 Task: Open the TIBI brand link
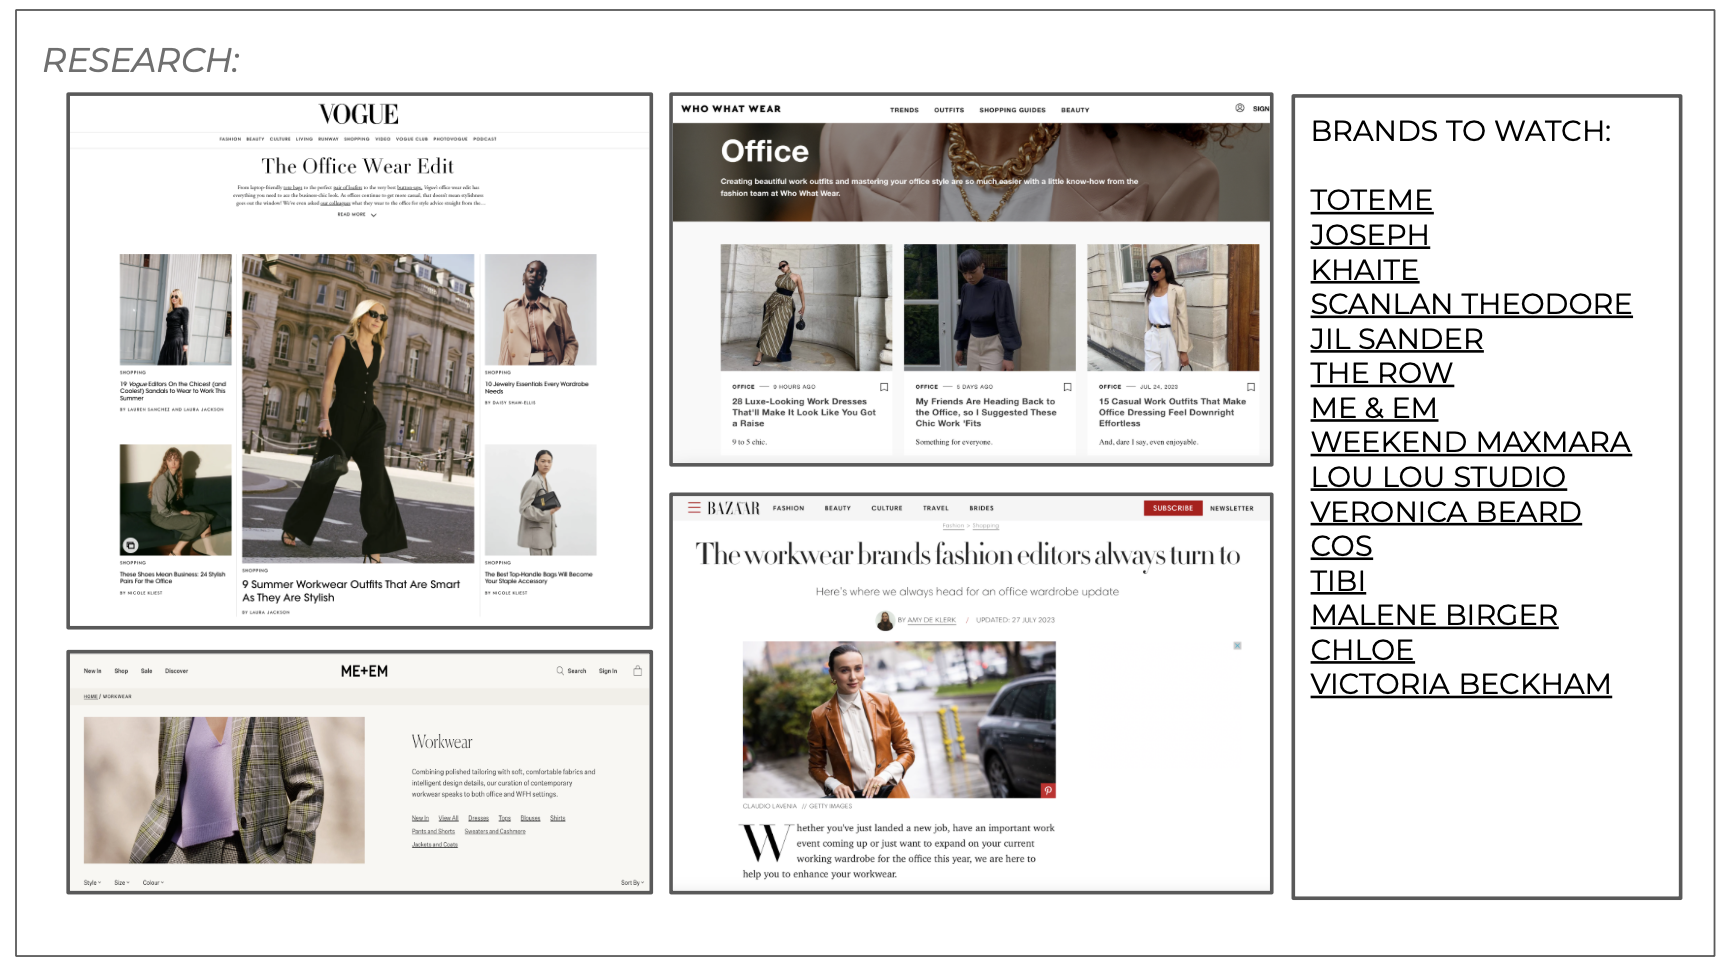pos(1338,581)
